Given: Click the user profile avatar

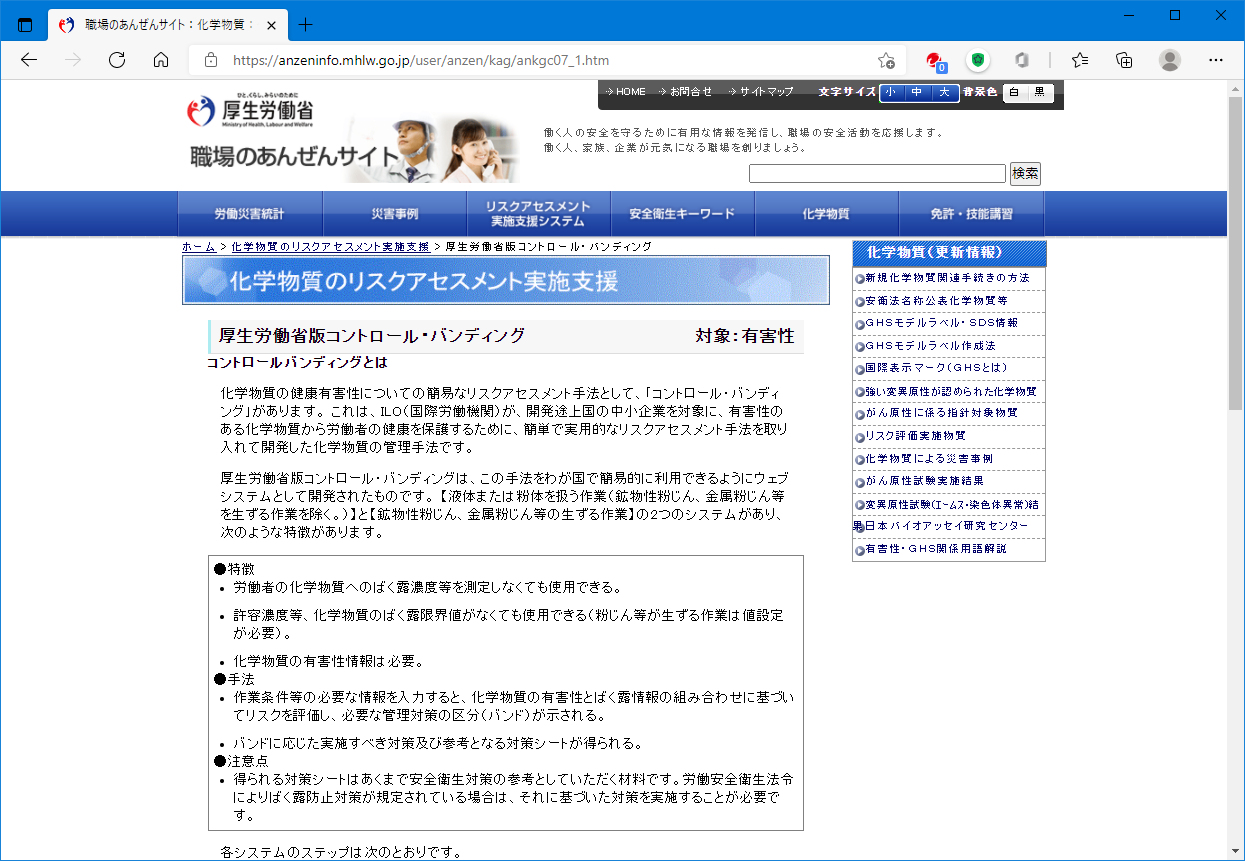Looking at the screenshot, I should click(1169, 60).
